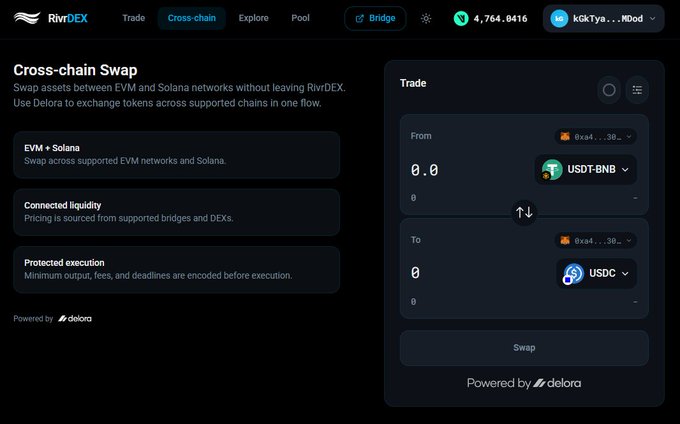Open the Explore tab
Viewport: 680px width, 424px height.
253,18
